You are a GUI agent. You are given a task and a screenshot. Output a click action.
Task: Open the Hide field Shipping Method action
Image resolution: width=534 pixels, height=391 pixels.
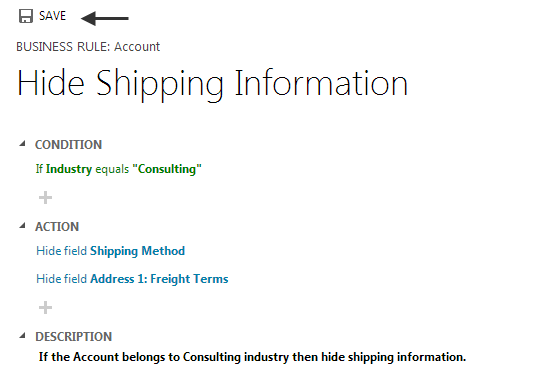(x=111, y=251)
